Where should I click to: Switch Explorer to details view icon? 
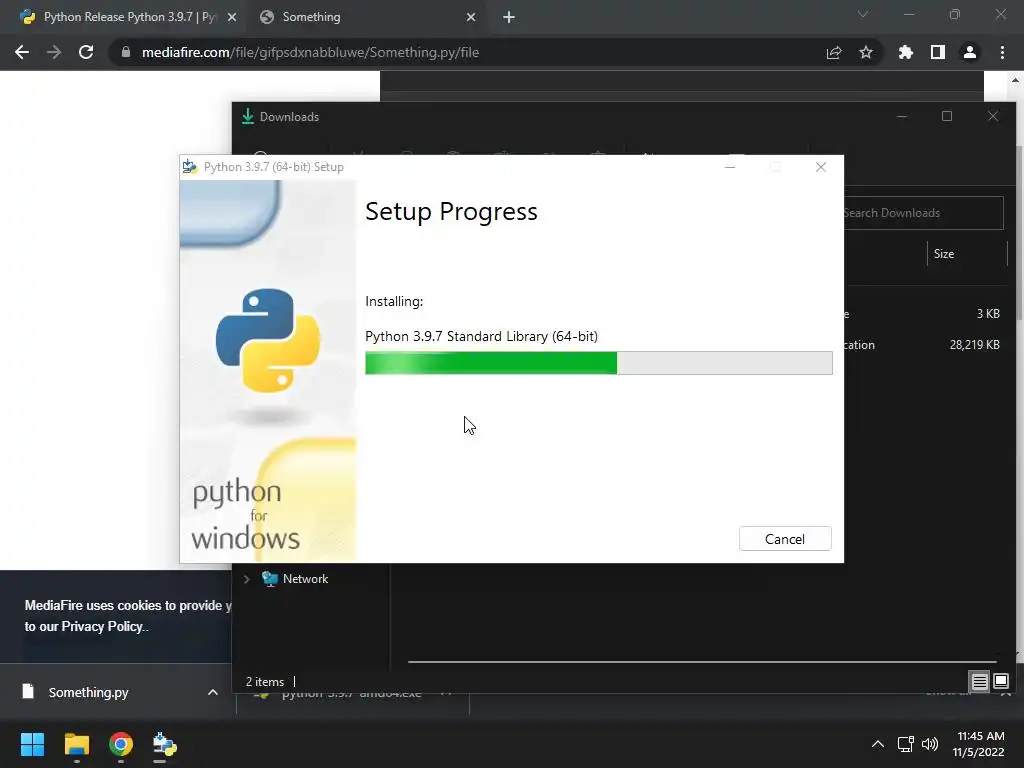pyautogui.click(x=980, y=682)
